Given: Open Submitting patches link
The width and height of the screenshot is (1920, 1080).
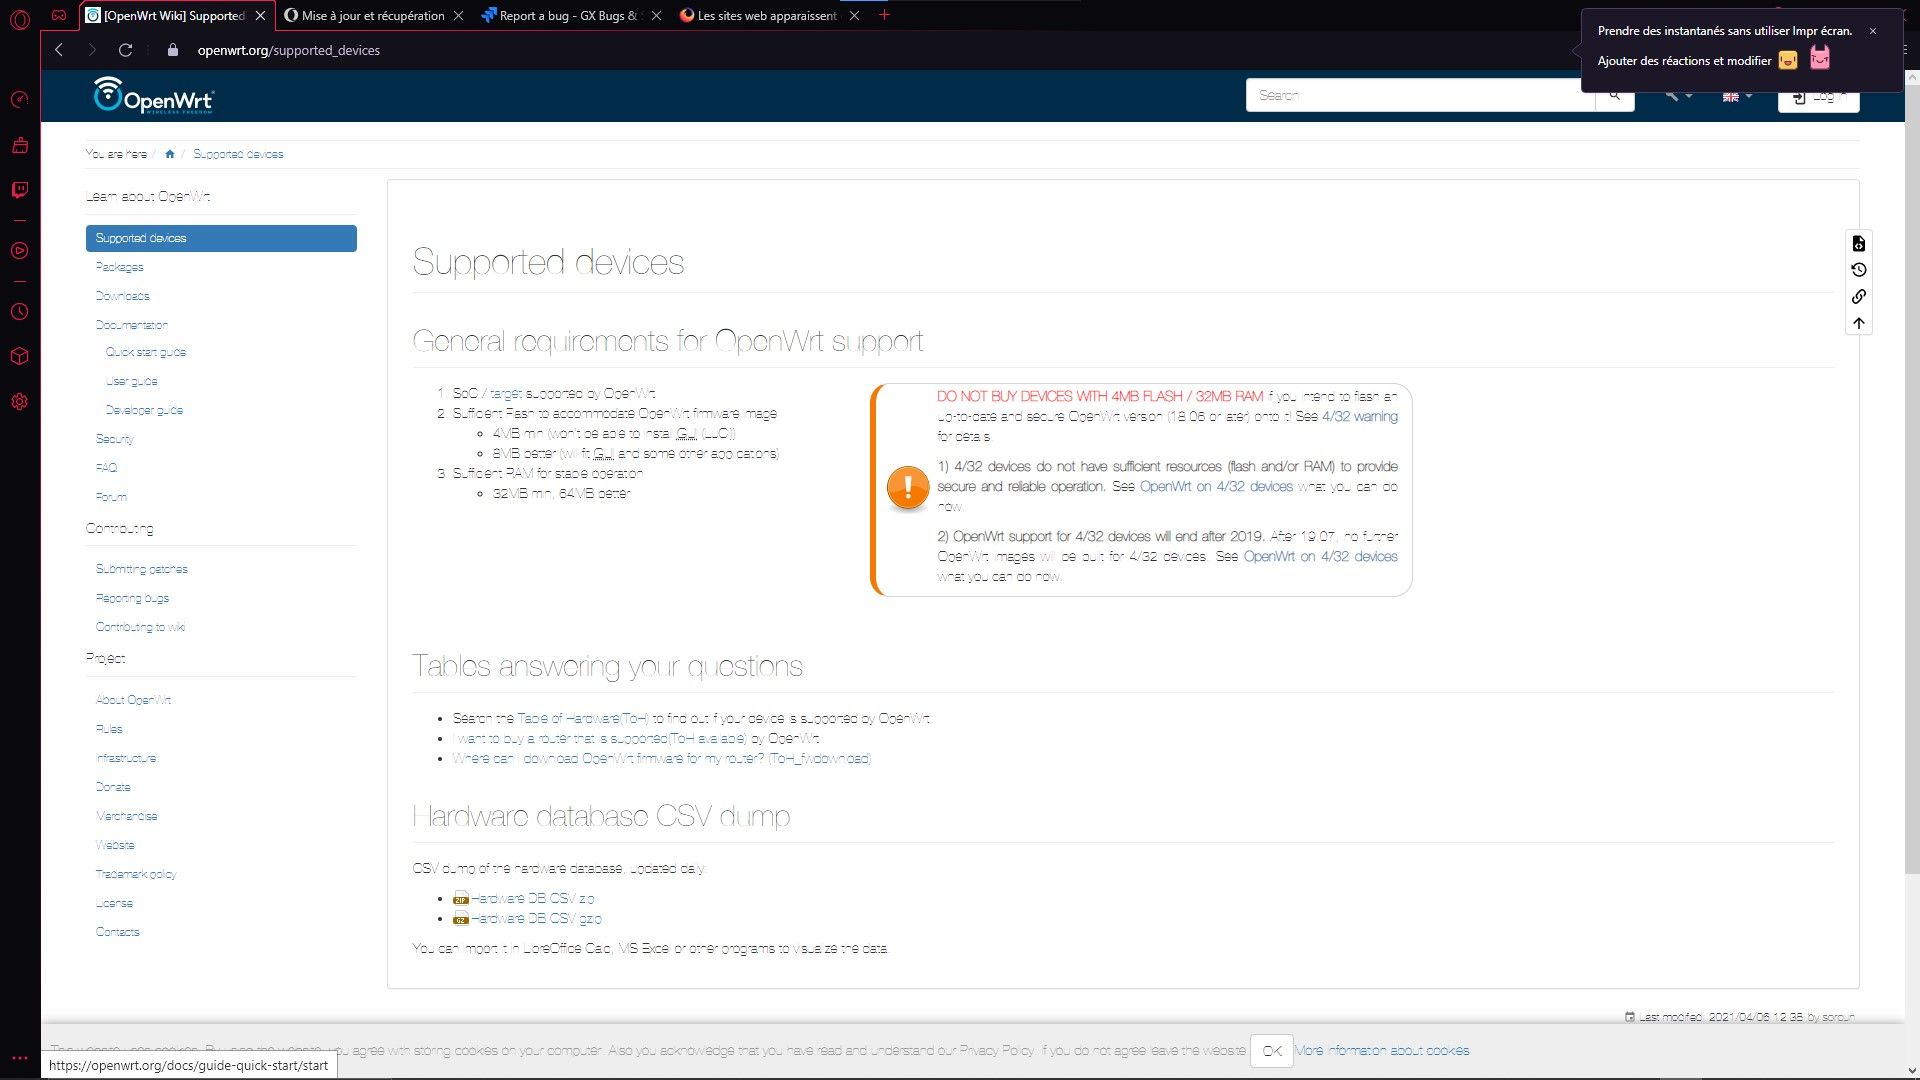Looking at the screenshot, I should 141,569.
